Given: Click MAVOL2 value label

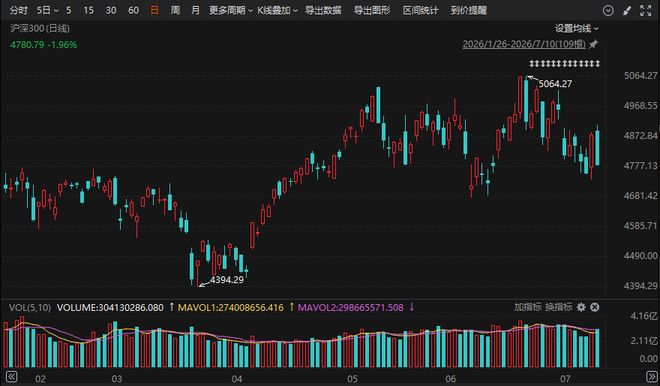Looking at the screenshot, I should [351, 308].
